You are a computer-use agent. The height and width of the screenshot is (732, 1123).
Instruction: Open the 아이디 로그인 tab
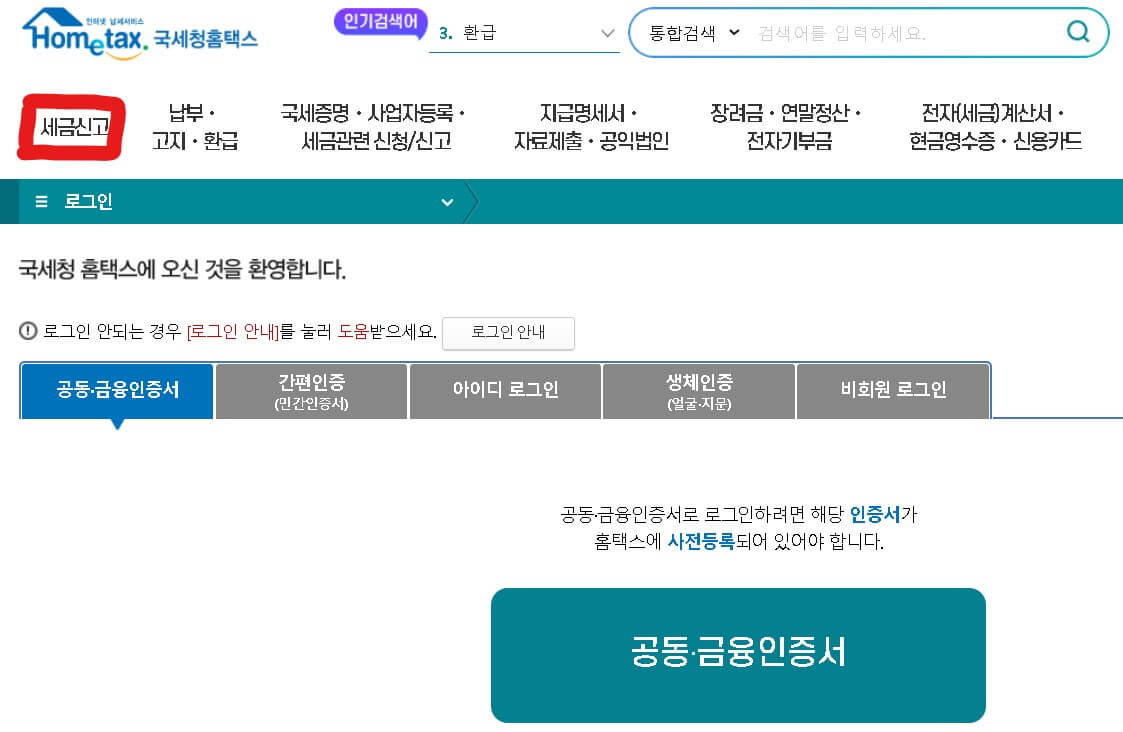point(505,391)
